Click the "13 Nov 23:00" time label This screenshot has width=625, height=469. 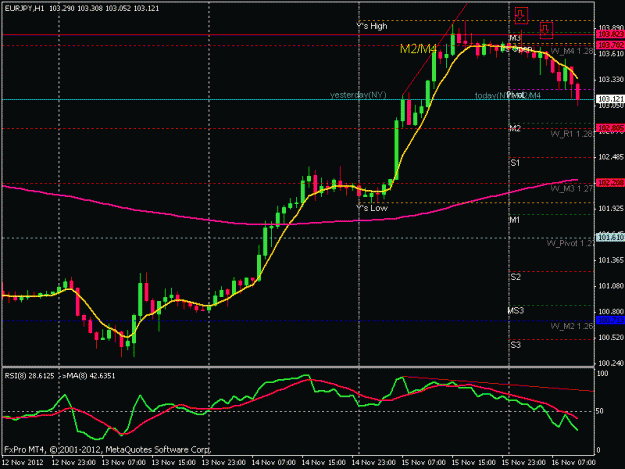coord(224,463)
